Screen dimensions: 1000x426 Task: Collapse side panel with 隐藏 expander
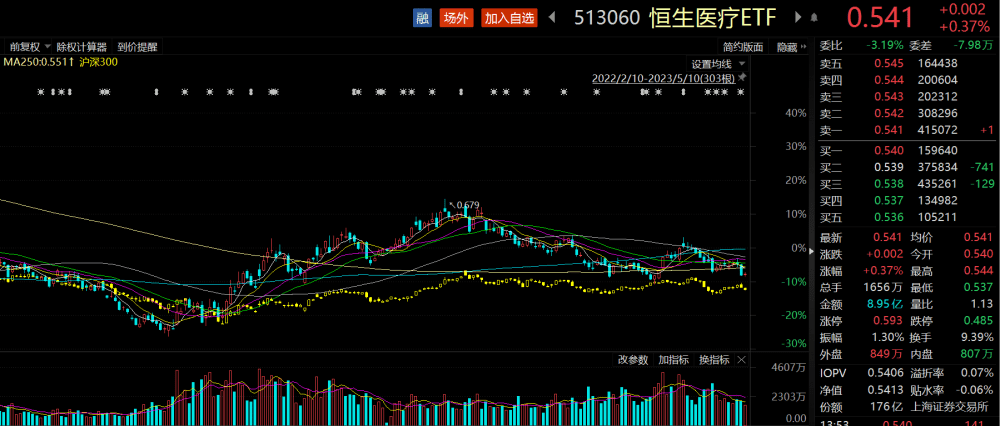coord(790,46)
